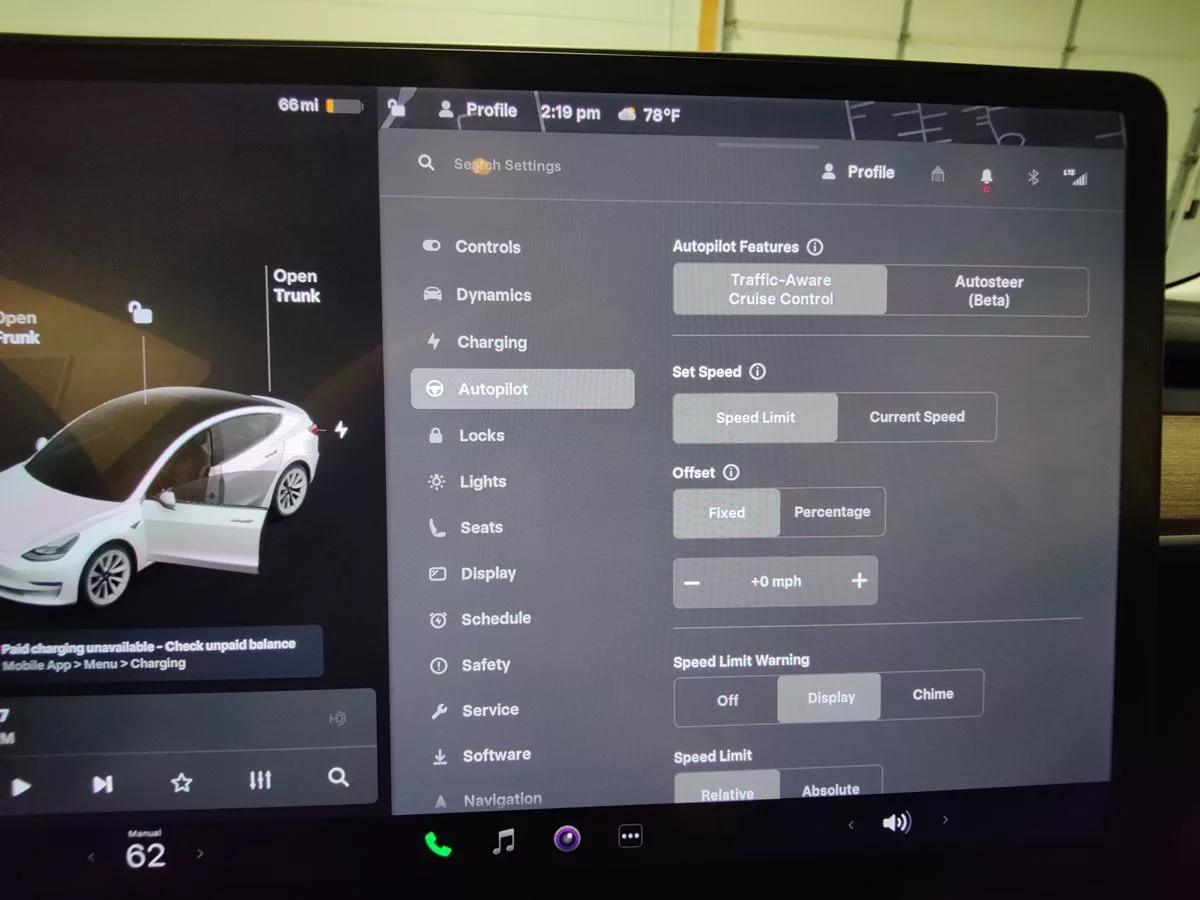Increase speed offset with plus button
This screenshot has width=1200, height=900.
pyautogui.click(x=858, y=581)
